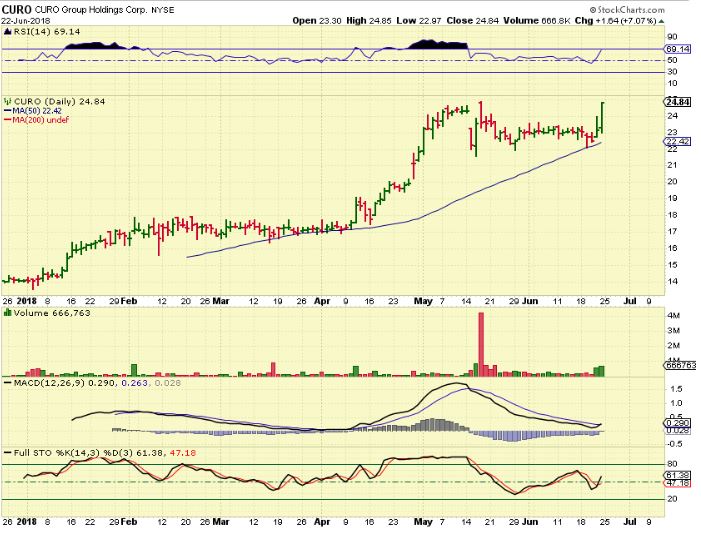Viewport: 701px width, 533px height.
Task: Select the CURO Group Holdings Corp. company name
Action: click(91, 10)
